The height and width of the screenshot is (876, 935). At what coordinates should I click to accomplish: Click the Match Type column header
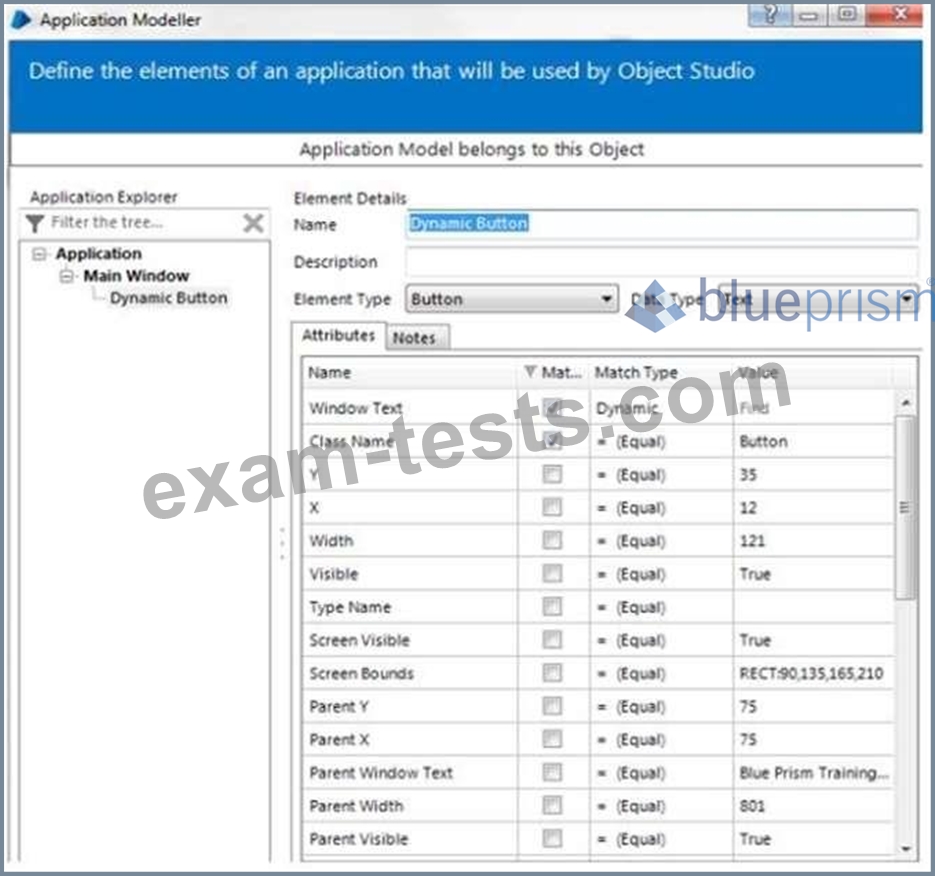[661, 373]
